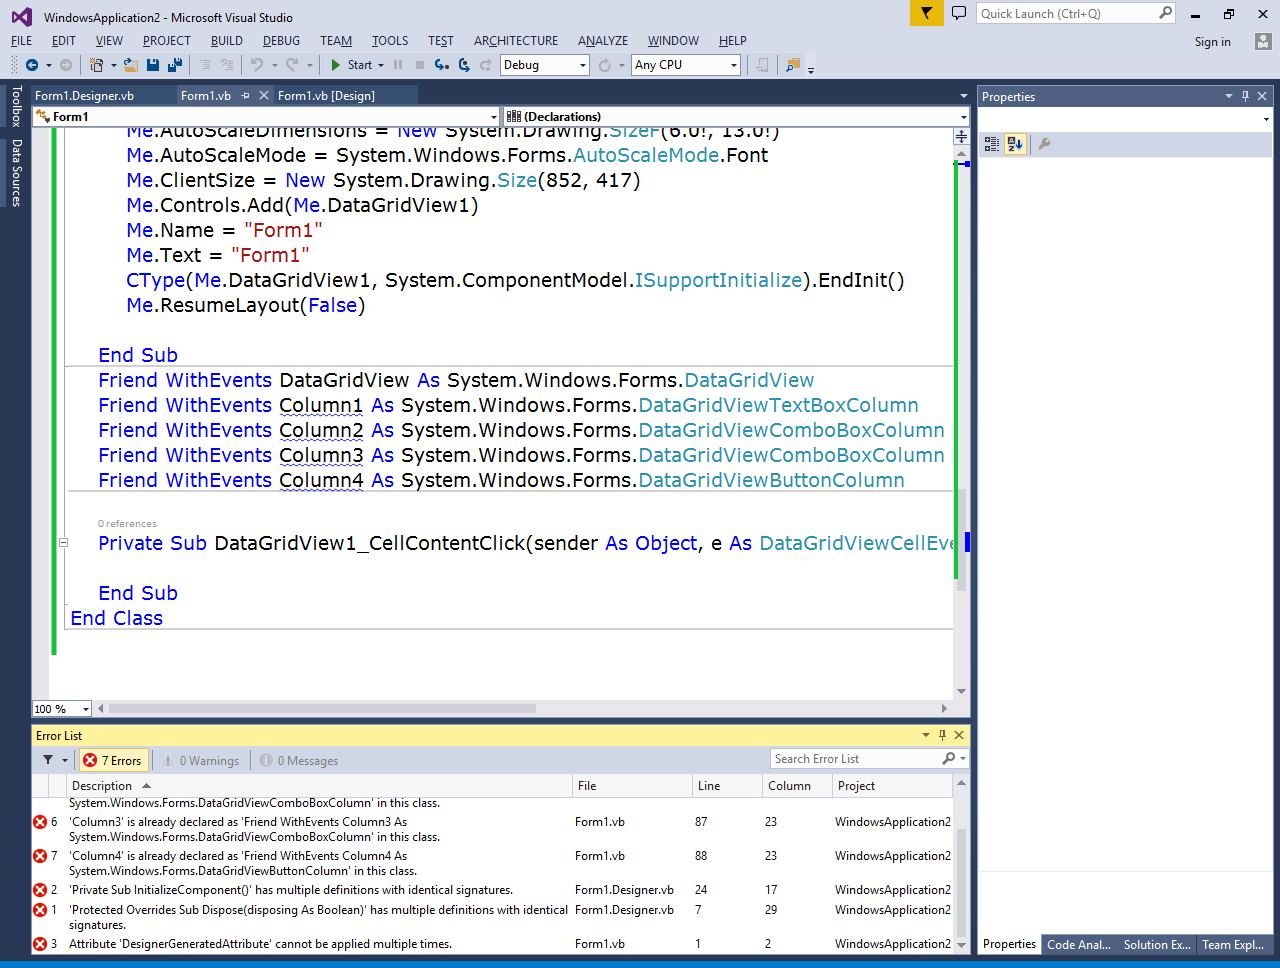
Task: Click the Alphabetical sort icon in Properties
Action: [x=1015, y=144]
